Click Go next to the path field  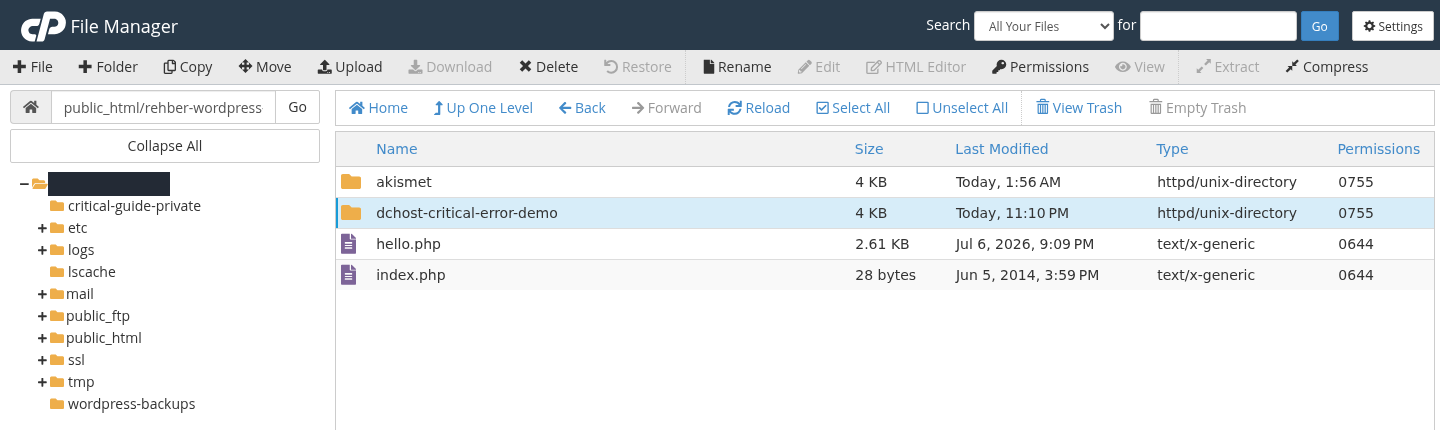(x=297, y=107)
